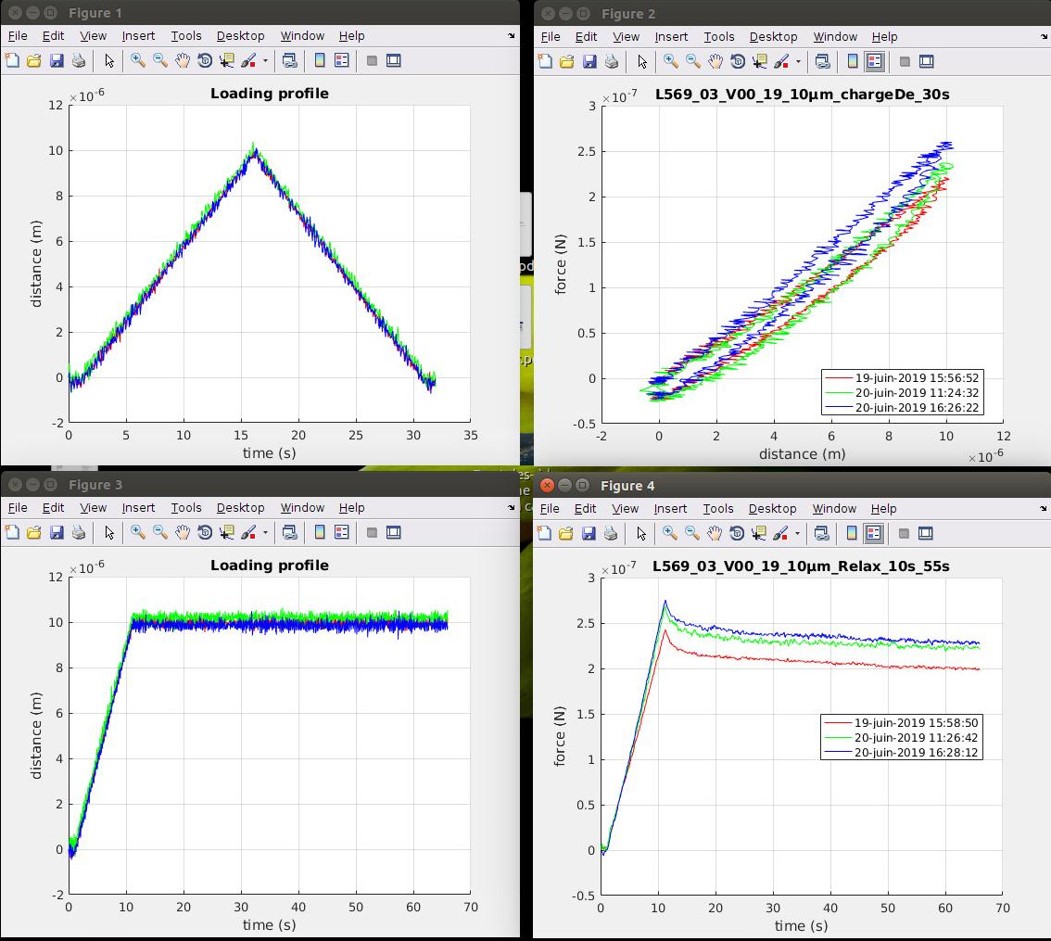Viewport: 1051px width, 941px height.
Task: Open the Tools menu in Figure 2
Action: 718,37
